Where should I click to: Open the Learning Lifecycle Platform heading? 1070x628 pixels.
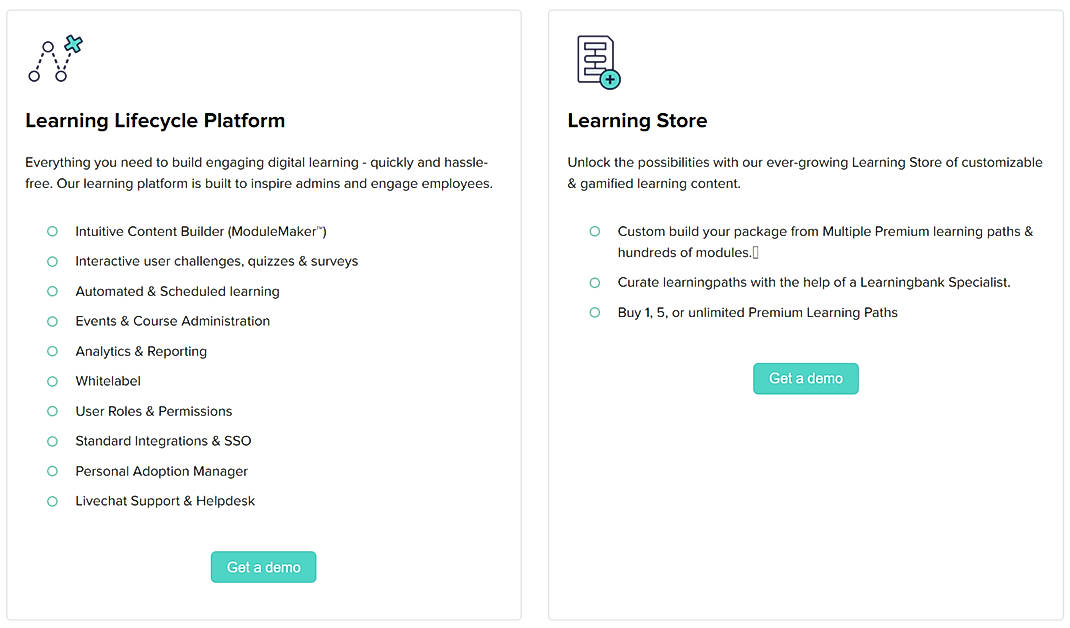(x=154, y=120)
